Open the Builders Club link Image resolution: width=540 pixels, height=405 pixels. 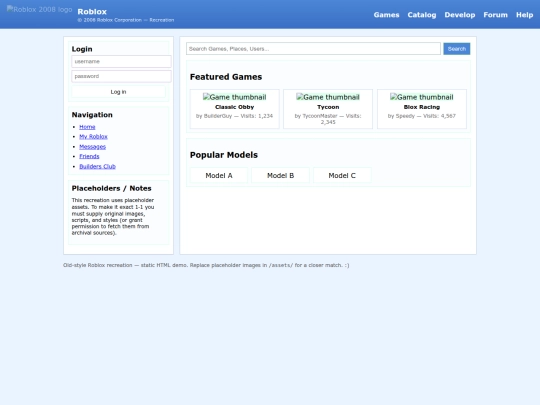pyautogui.click(x=97, y=166)
